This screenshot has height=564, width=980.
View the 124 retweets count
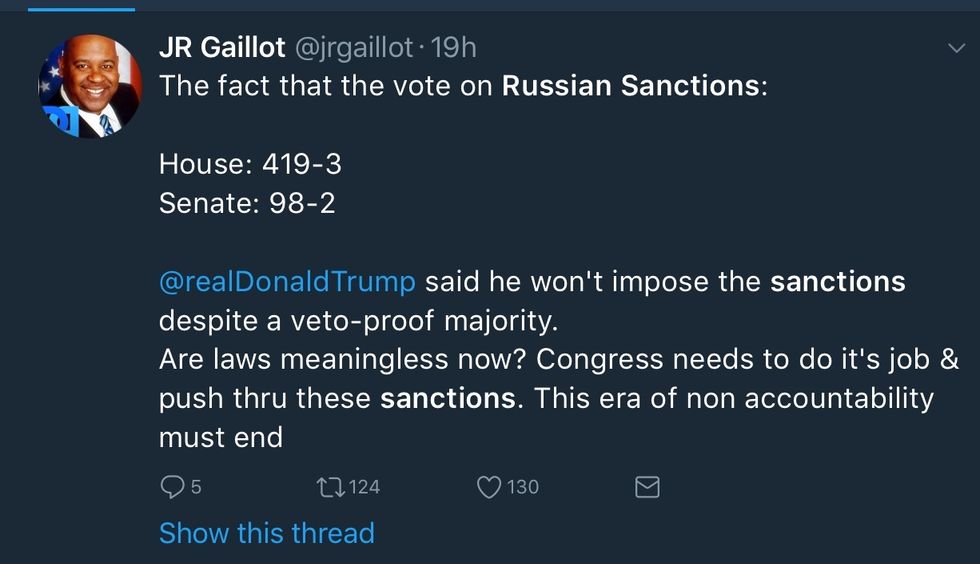click(364, 487)
